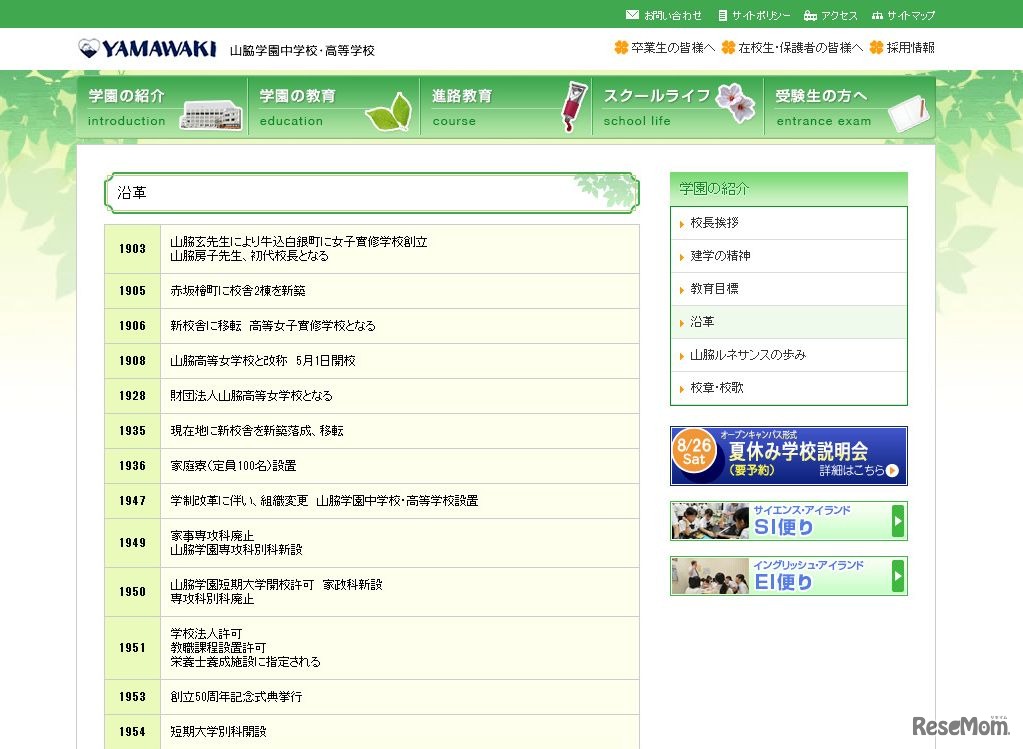This screenshot has height=749, width=1023.
Task: Click the 夏休み学校説明会 banner
Action: tap(788, 456)
